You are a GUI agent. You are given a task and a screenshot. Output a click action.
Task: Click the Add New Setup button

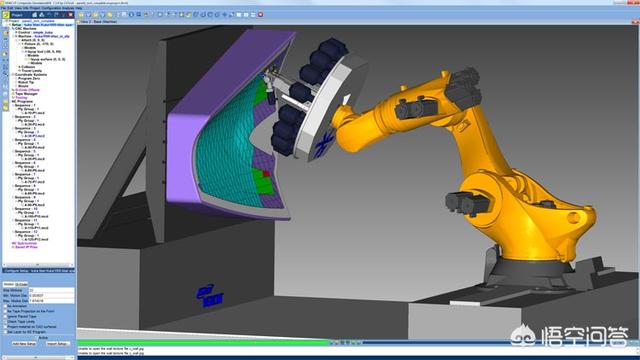point(24,344)
